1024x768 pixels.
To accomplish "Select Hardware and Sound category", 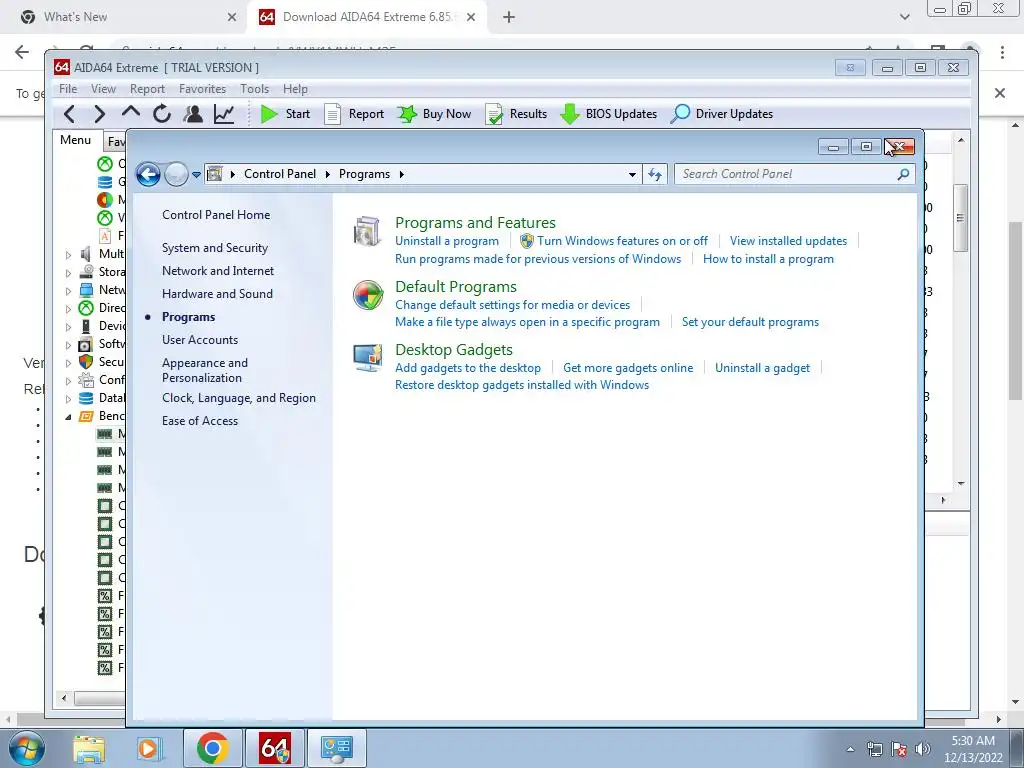I will coord(217,294).
